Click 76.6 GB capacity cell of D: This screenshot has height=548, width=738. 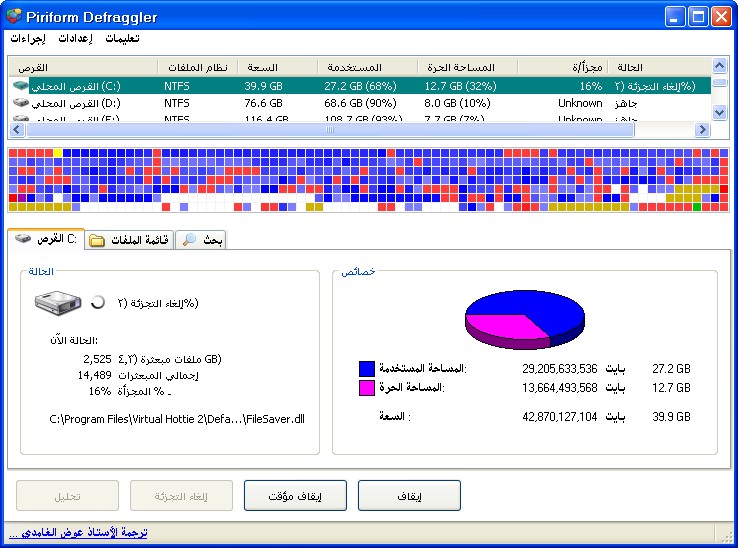point(263,103)
